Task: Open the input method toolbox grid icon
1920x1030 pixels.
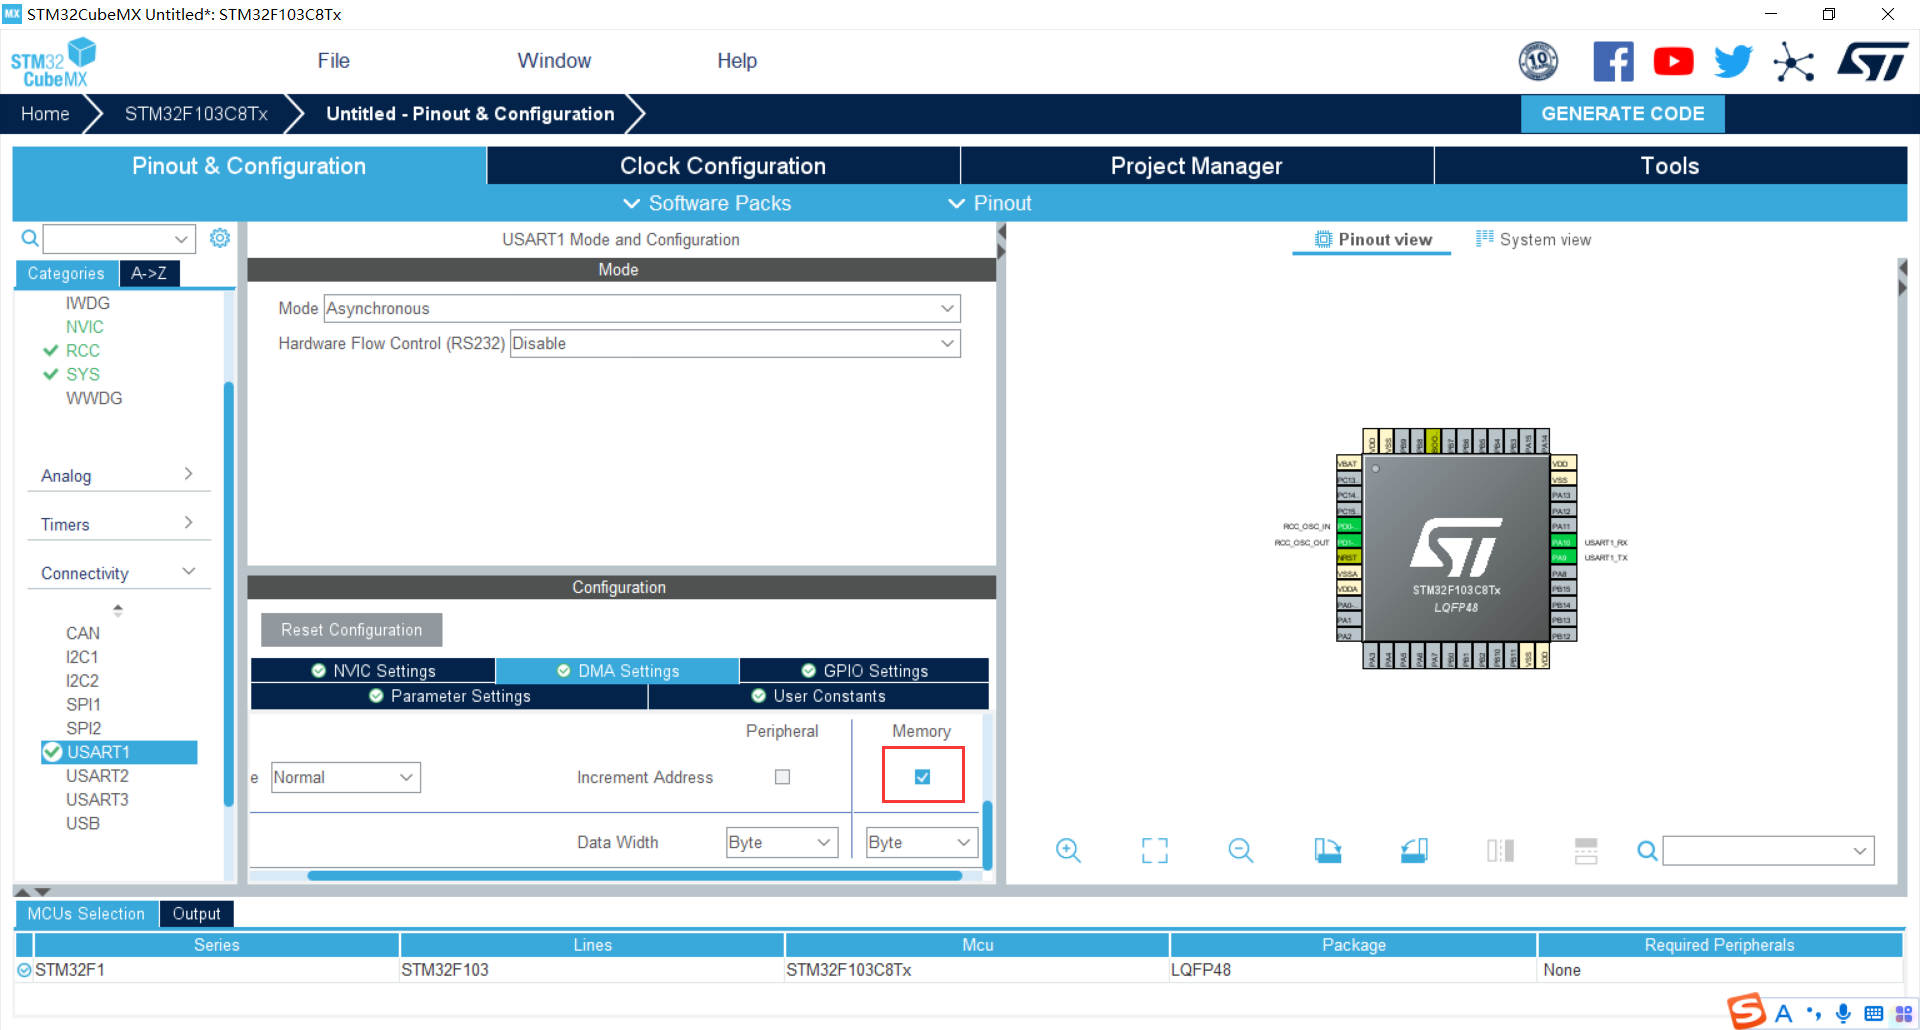Action: [1903, 1013]
